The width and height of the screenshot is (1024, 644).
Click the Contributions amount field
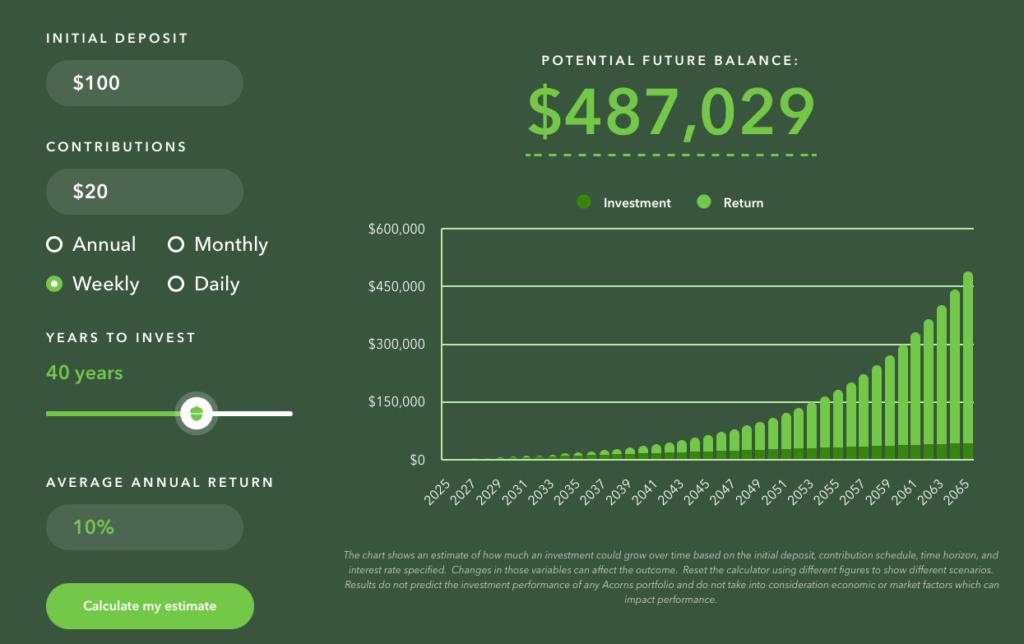pos(144,191)
